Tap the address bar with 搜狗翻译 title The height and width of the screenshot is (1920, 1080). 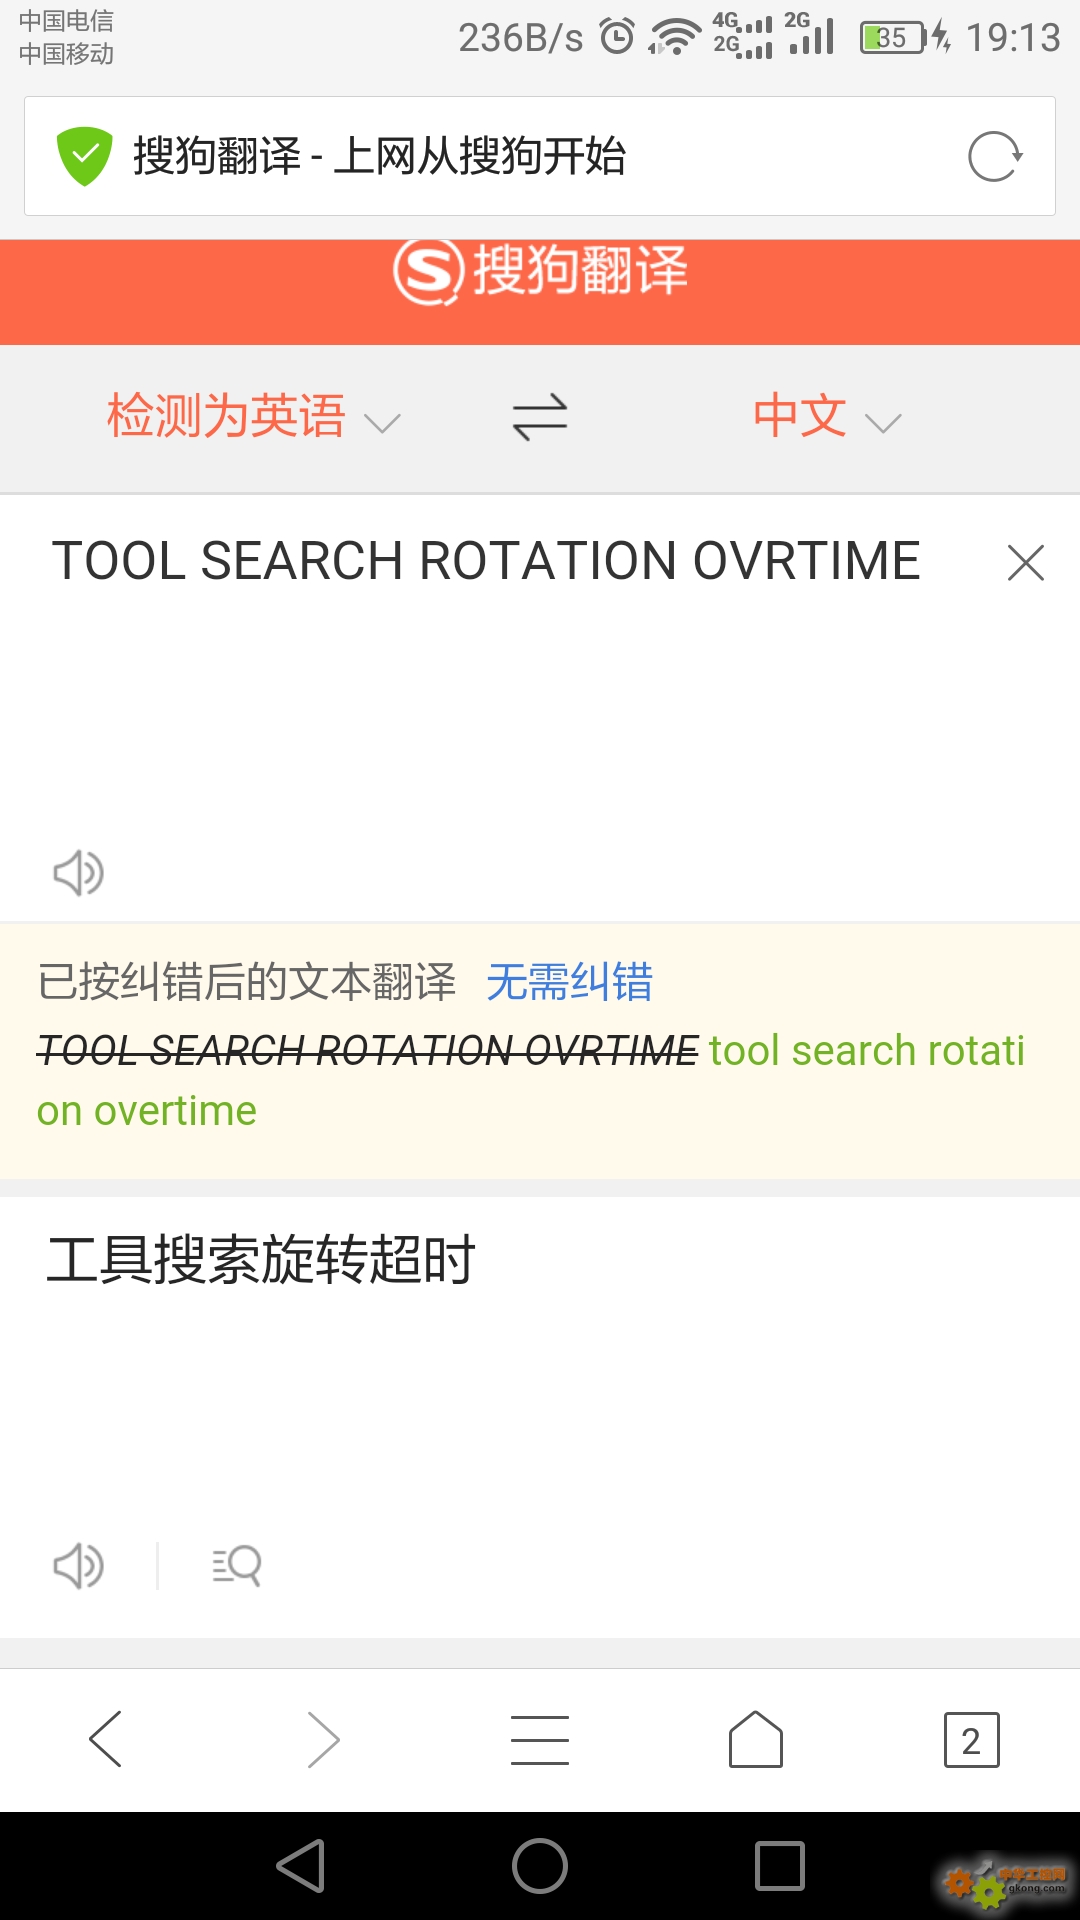540,156
